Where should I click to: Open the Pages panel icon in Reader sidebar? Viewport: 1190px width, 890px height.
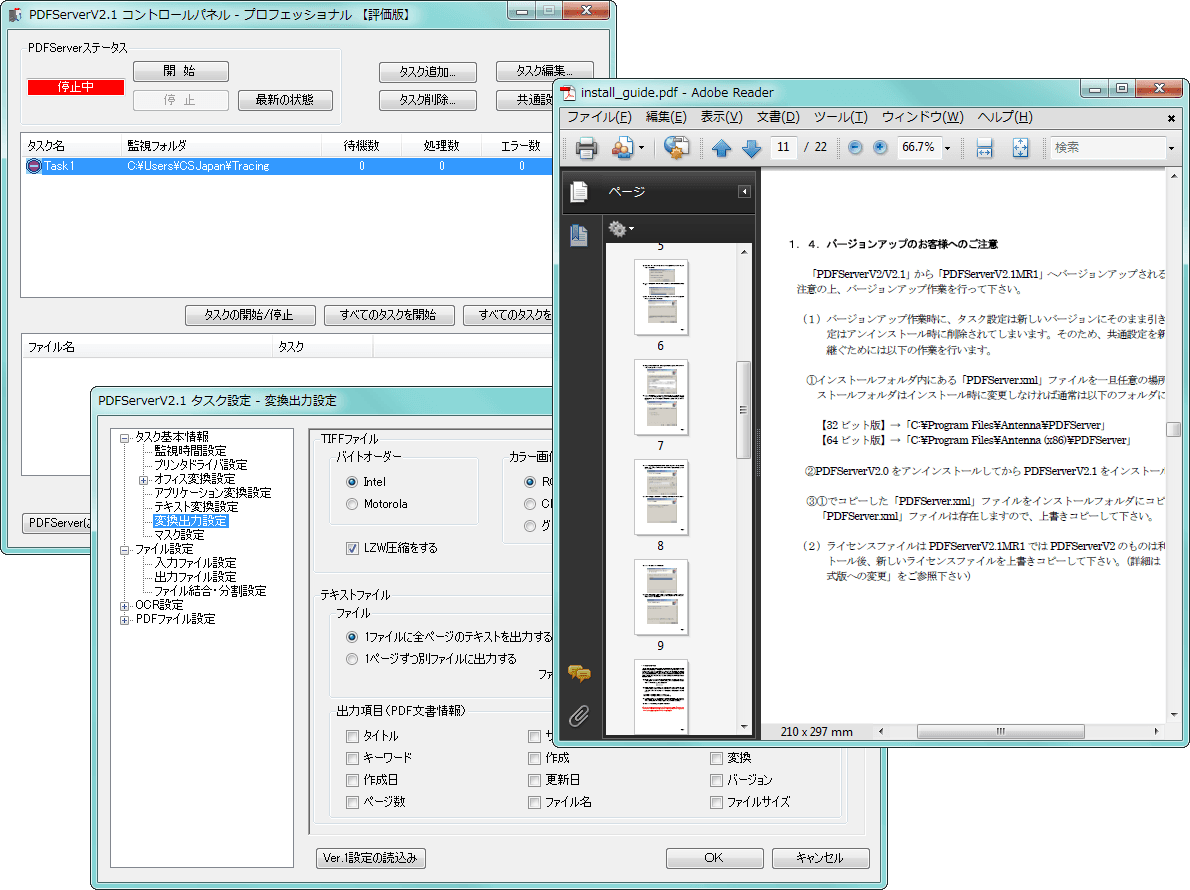click(579, 192)
